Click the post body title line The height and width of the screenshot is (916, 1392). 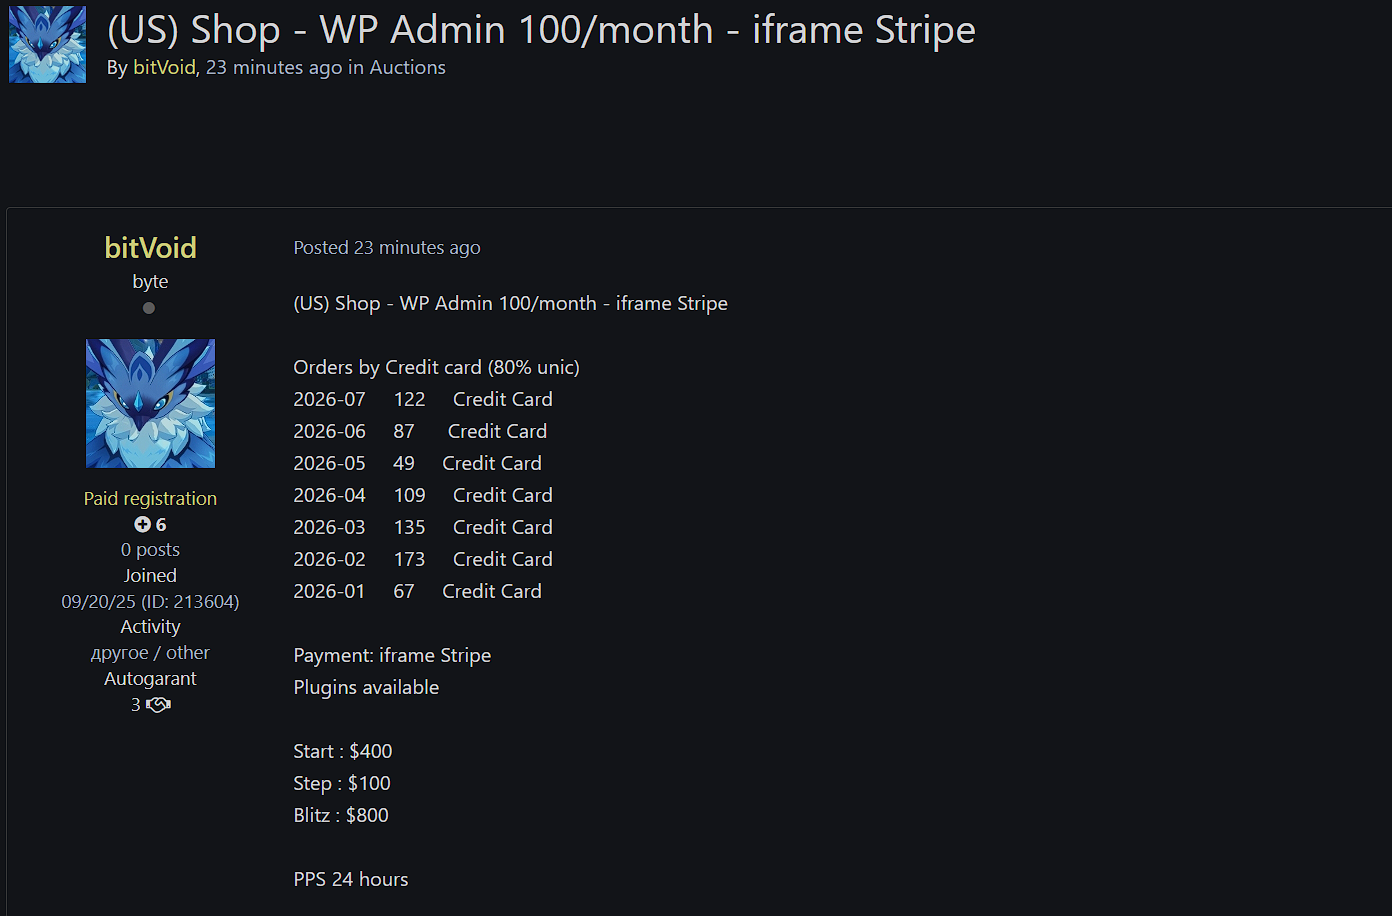pyautogui.click(x=511, y=304)
